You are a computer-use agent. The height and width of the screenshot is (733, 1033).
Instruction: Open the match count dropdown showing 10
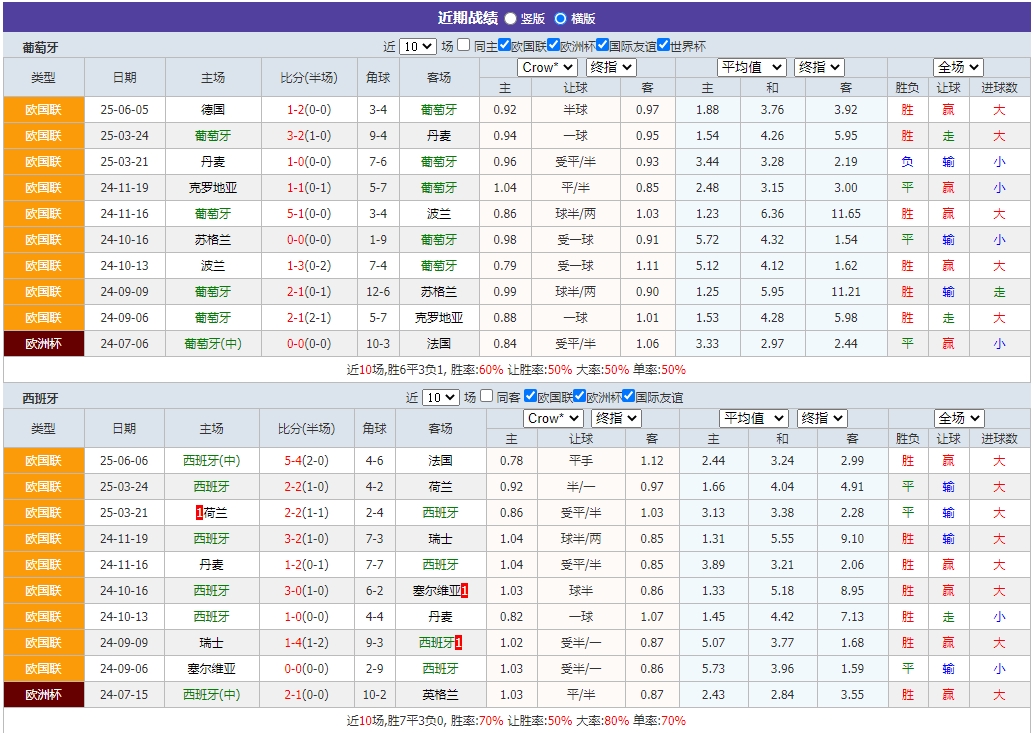[417, 44]
